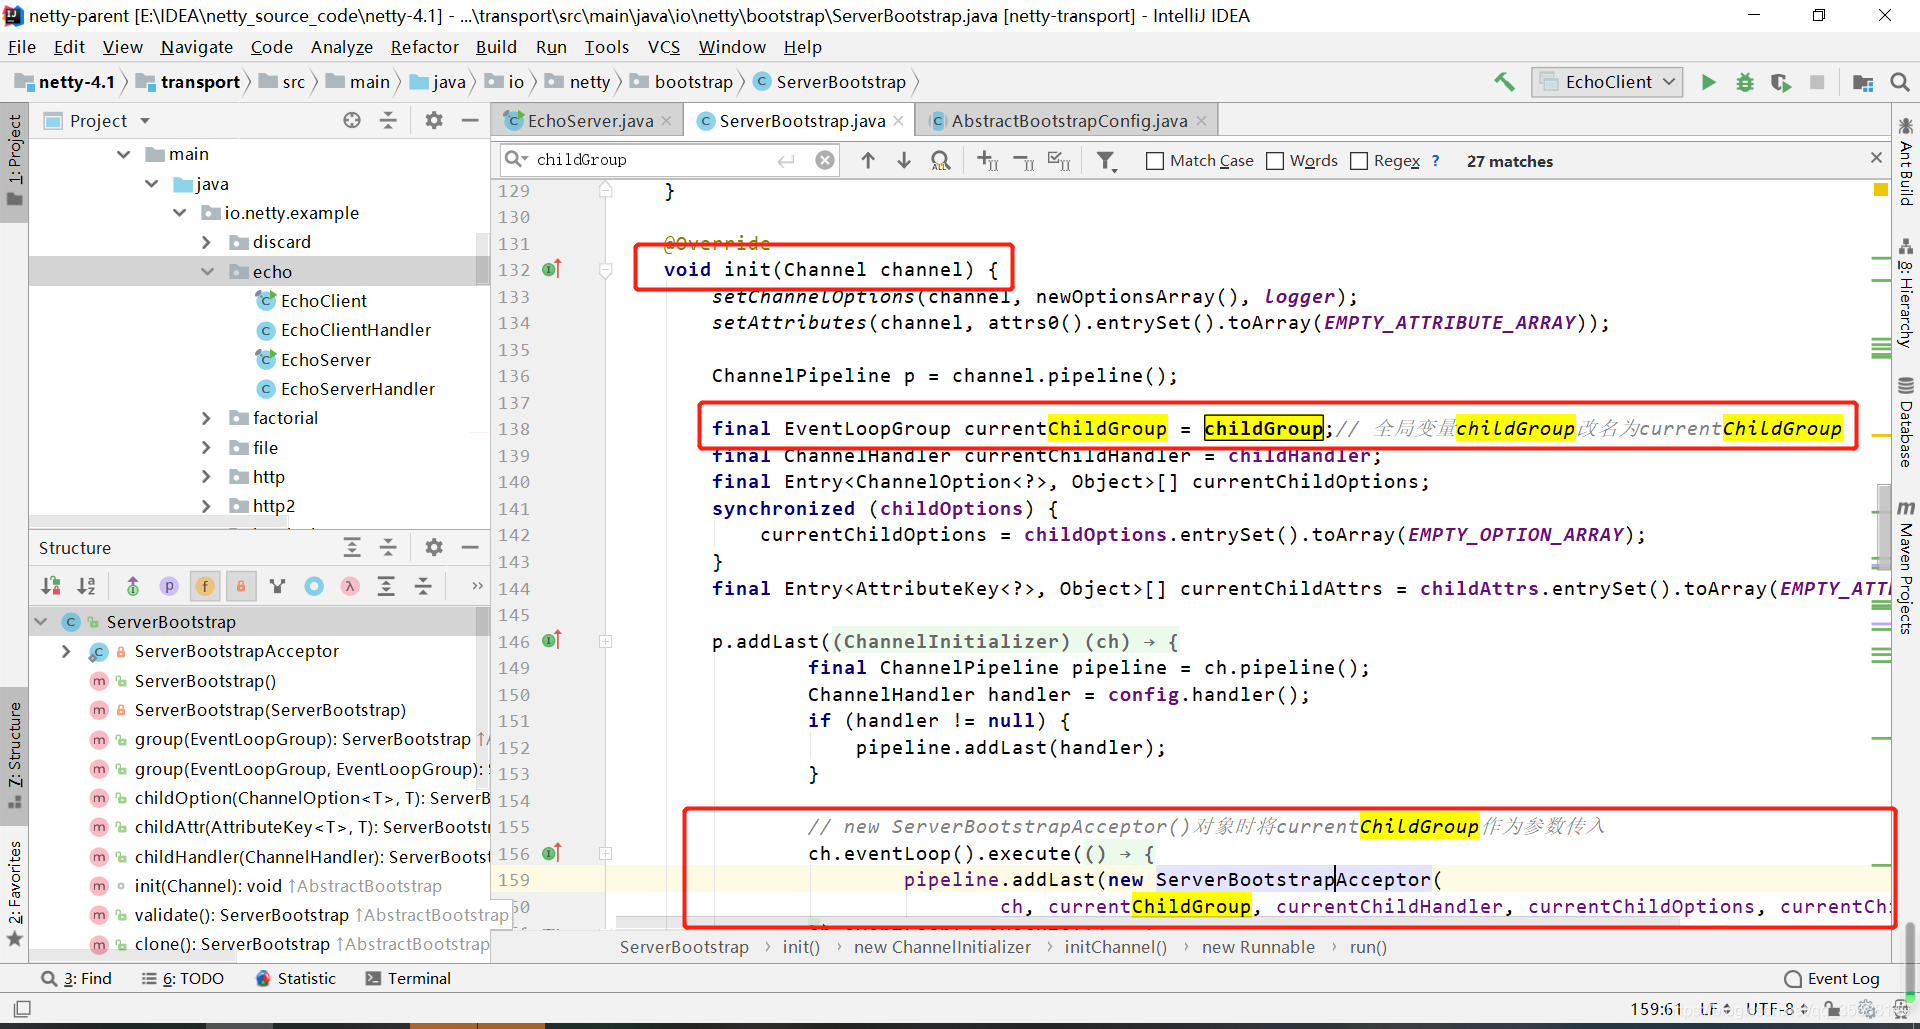Enable Regex checkbox
1920x1029 pixels.
[1359, 161]
